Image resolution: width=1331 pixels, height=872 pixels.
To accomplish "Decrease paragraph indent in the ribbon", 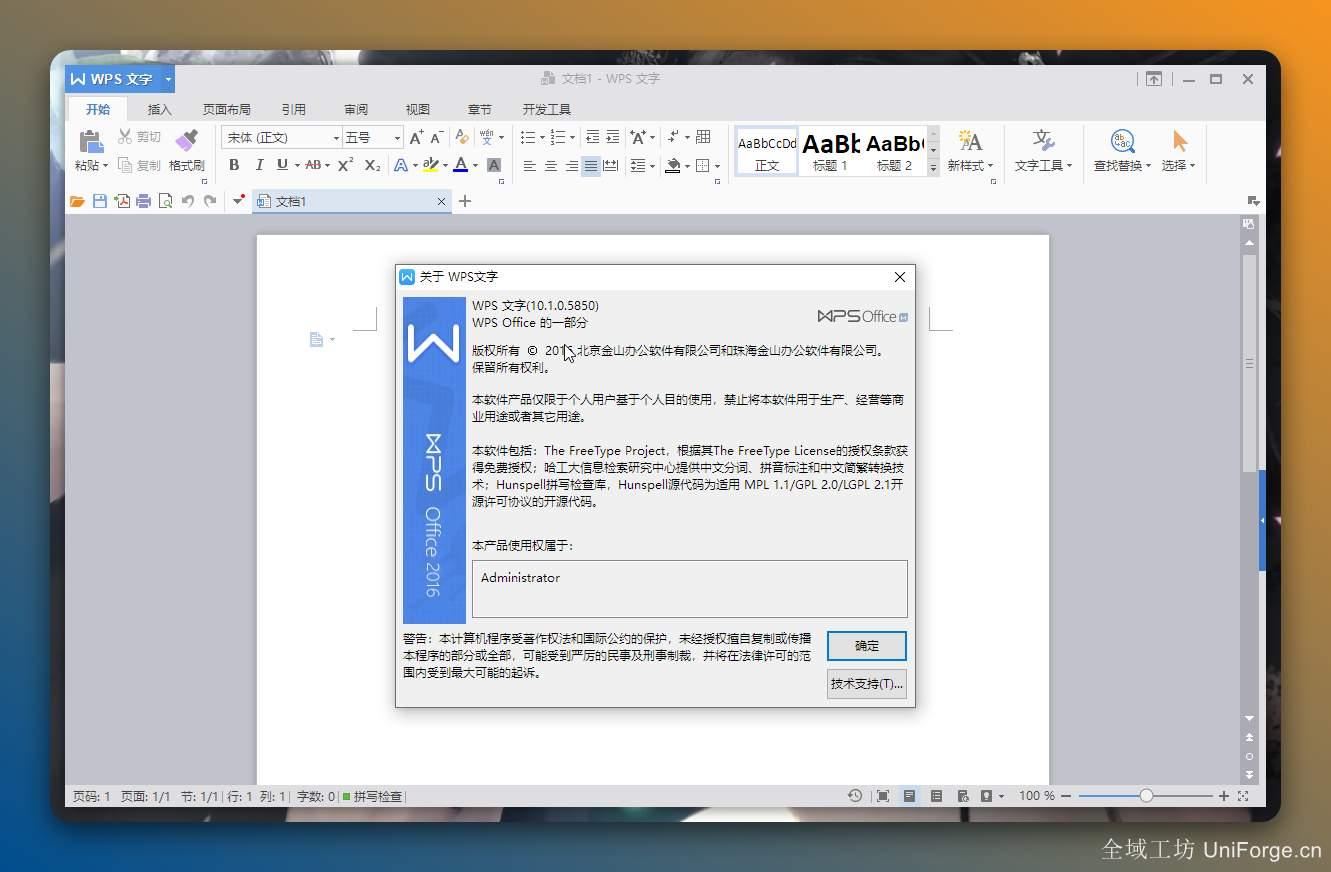I will click(x=593, y=137).
